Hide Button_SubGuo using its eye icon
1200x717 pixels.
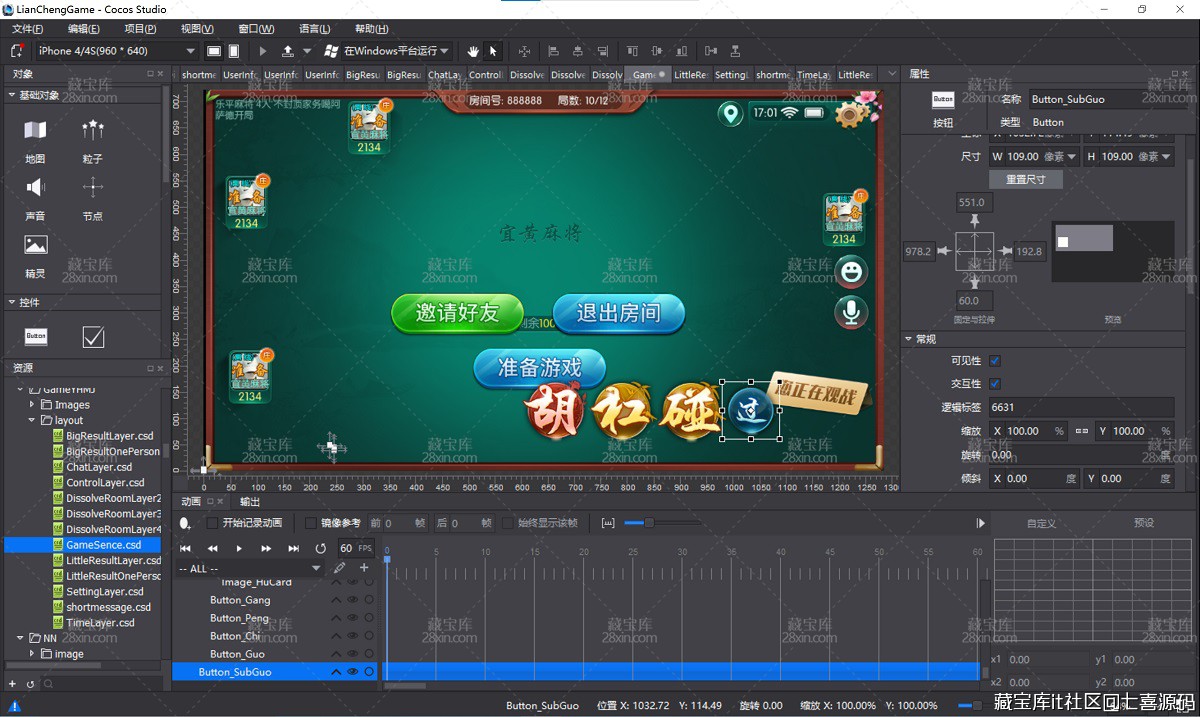[352, 672]
